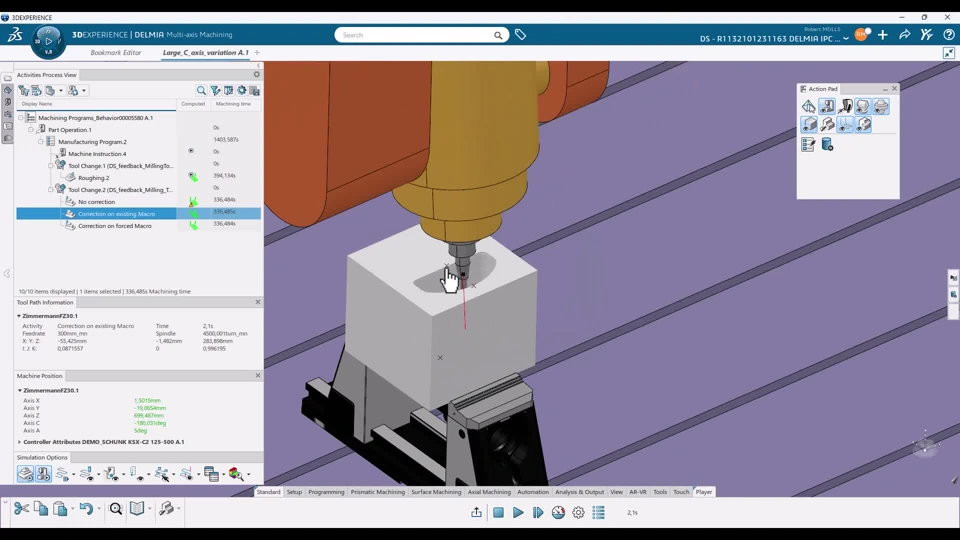Click the export upload icon in player bar
This screenshot has width=960, height=540.
point(476,512)
